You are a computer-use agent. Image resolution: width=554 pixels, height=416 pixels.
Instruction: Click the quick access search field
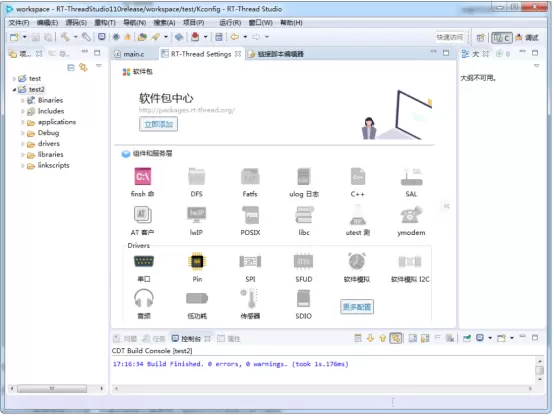tap(449, 37)
